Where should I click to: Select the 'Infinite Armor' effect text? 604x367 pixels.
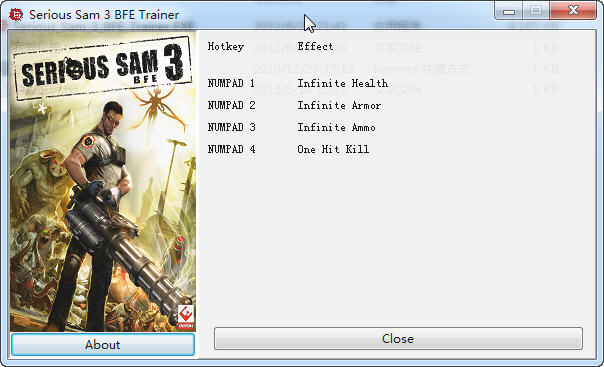point(339,105)
